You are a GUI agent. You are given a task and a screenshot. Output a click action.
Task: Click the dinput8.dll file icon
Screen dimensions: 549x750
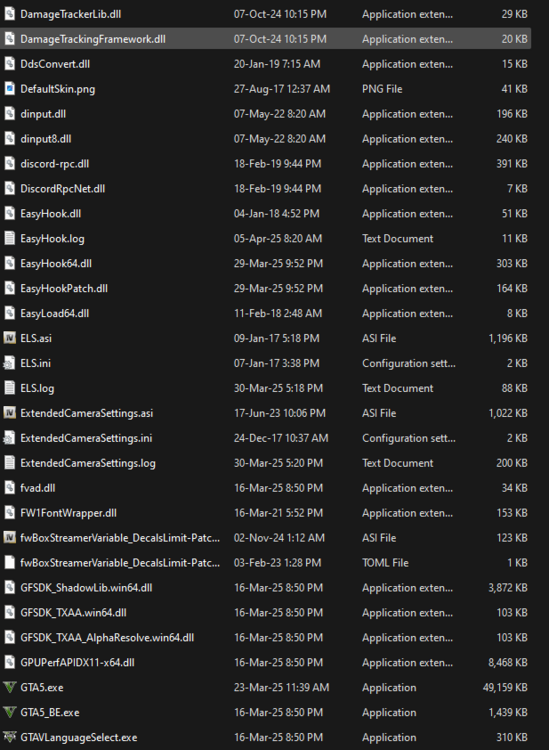tap(9, 139)
